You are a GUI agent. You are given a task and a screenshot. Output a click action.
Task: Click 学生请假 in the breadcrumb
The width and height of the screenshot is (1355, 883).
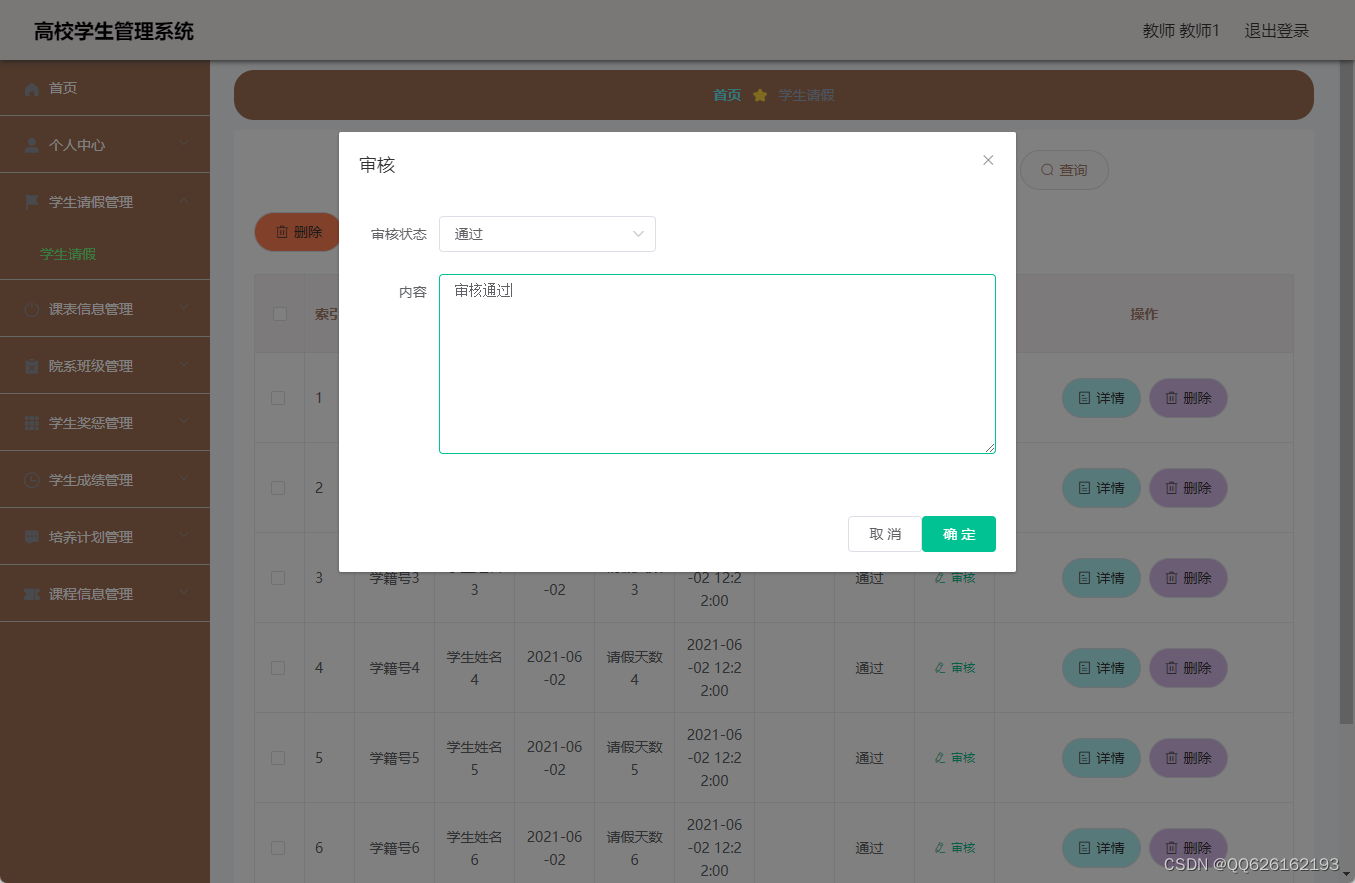coord(806,95)
